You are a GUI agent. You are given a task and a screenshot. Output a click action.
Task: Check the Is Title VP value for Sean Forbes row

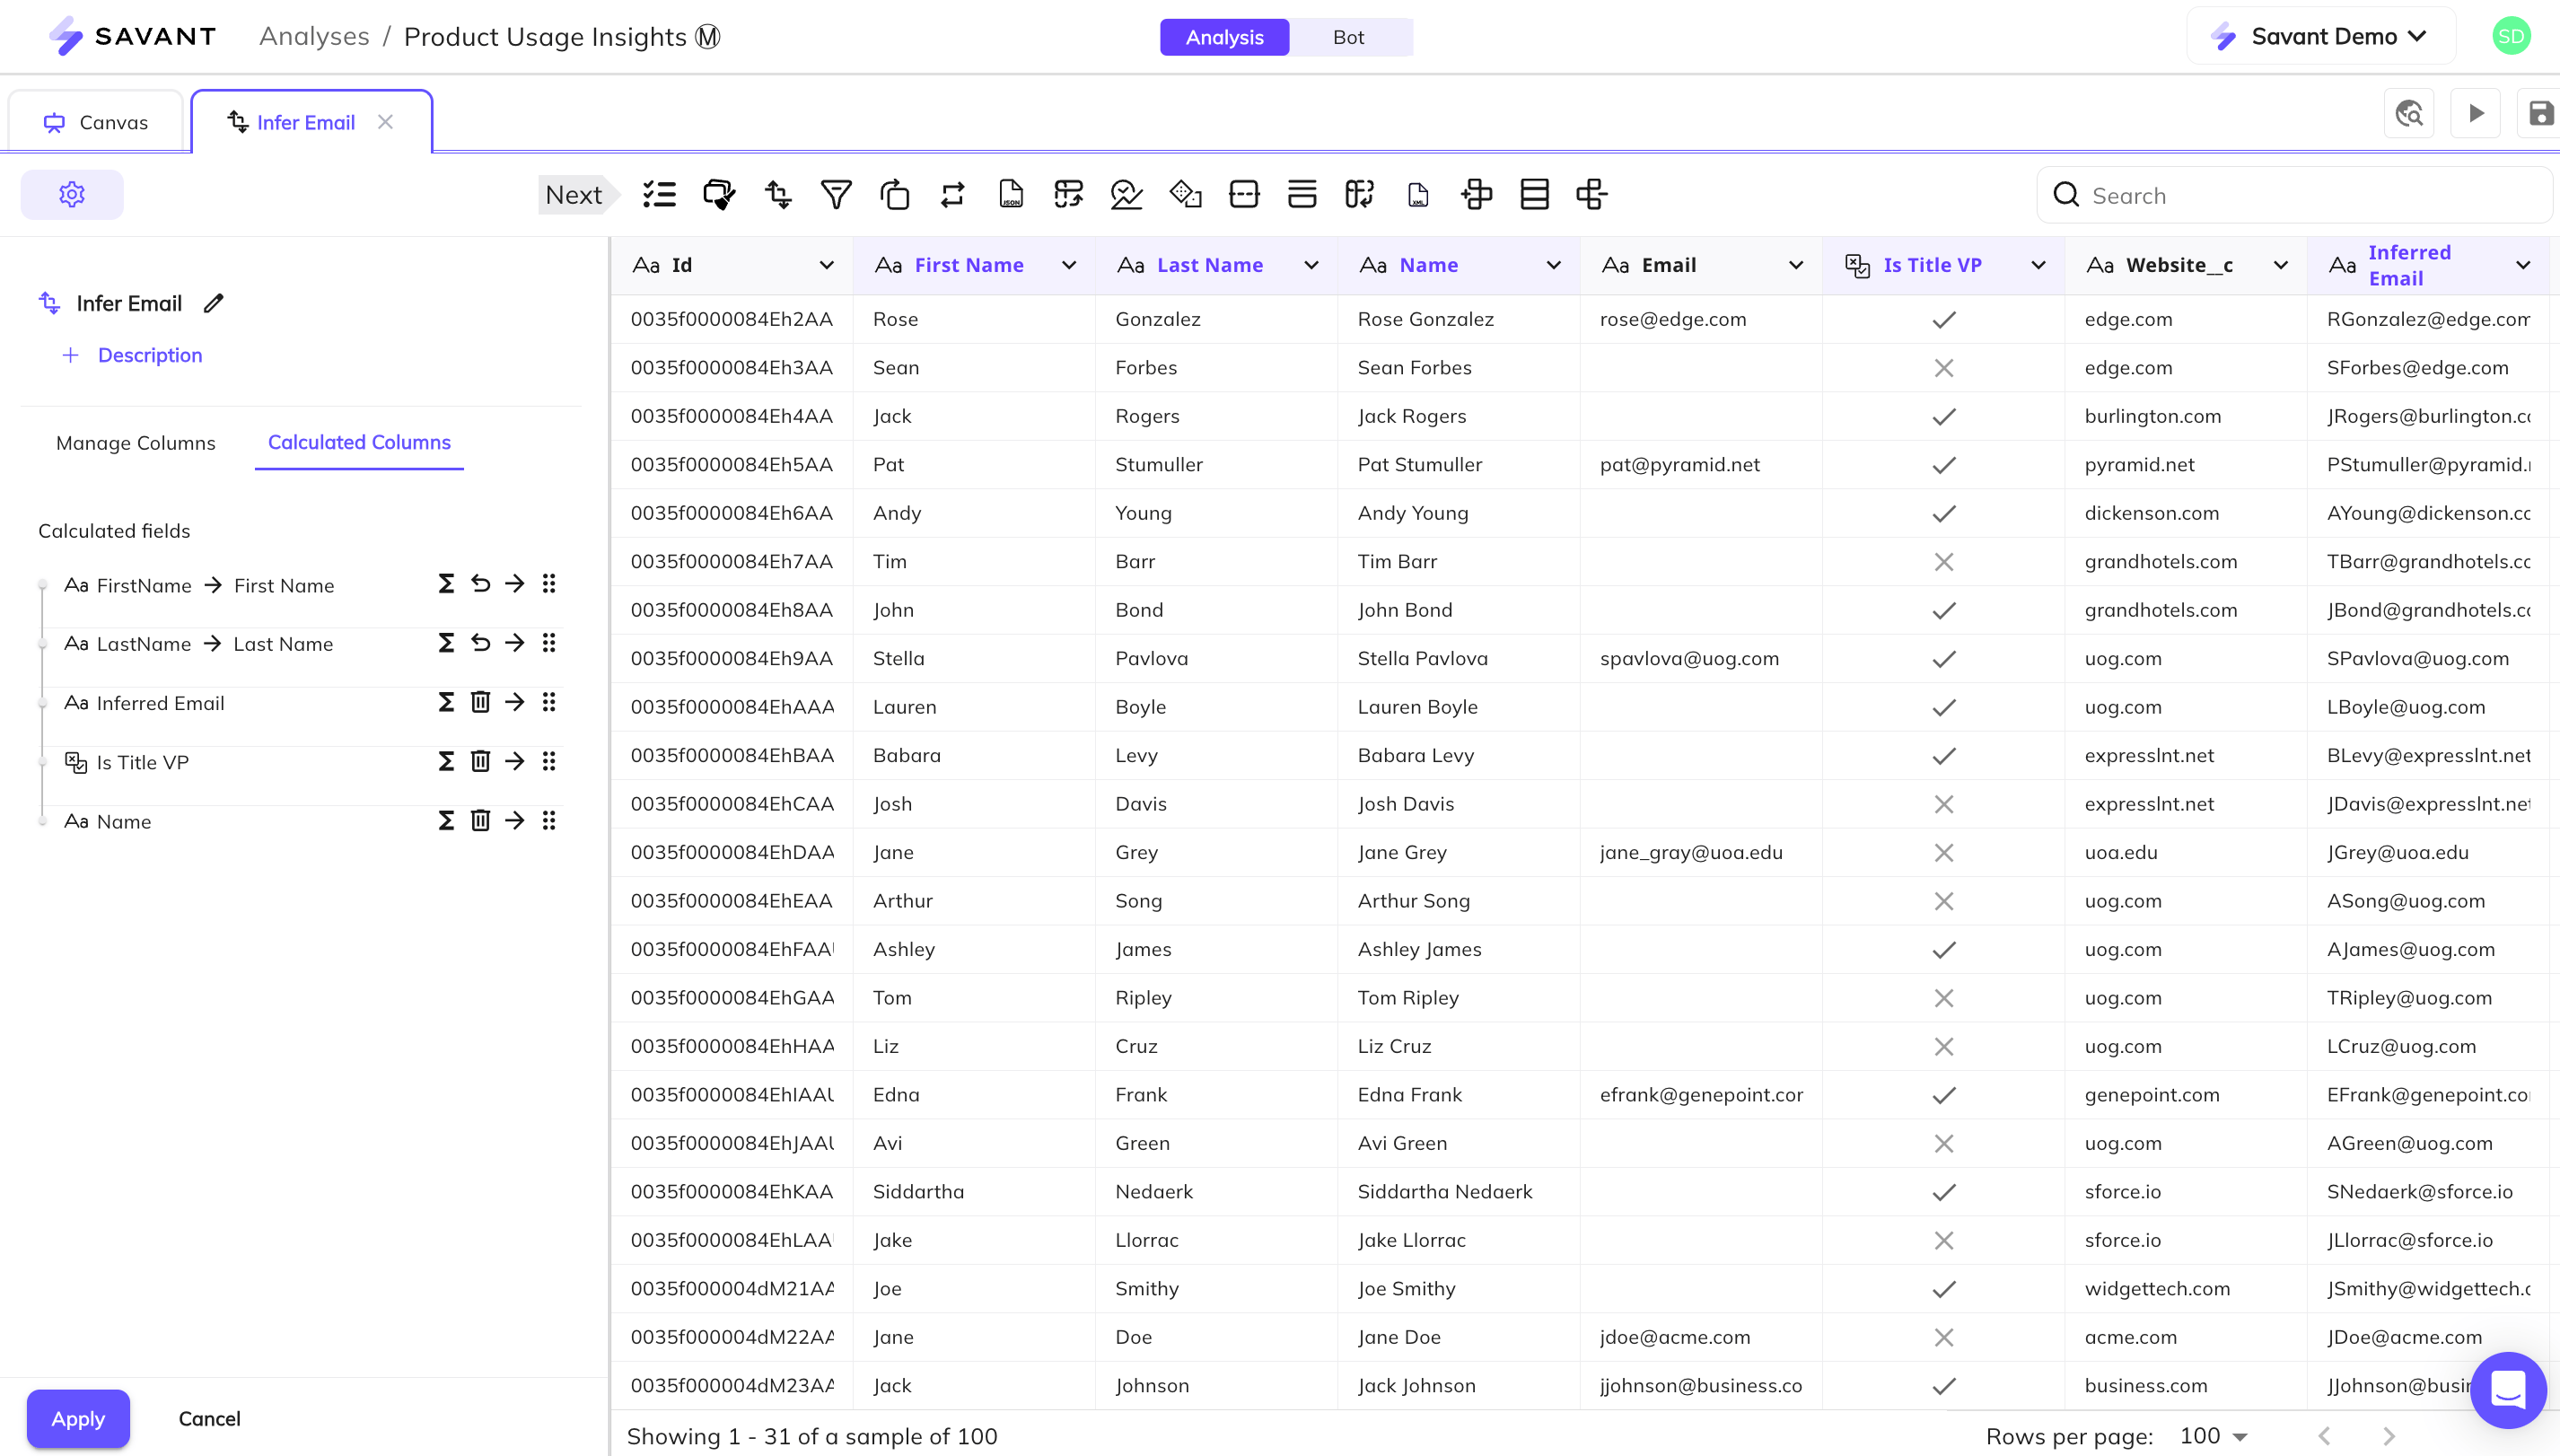point(1944,367)
